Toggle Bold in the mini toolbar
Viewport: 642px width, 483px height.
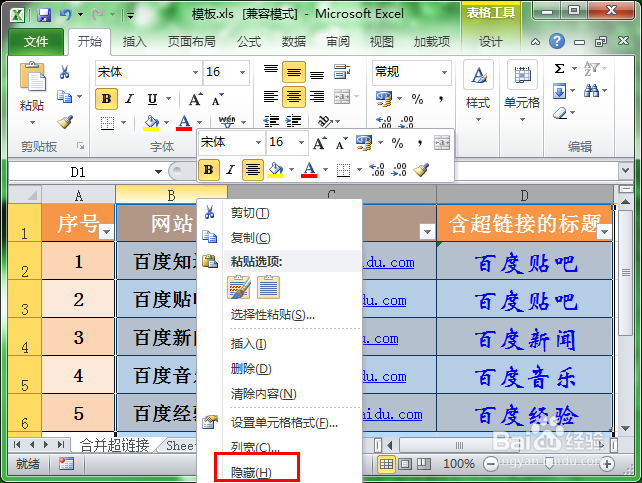pos(208,169)
